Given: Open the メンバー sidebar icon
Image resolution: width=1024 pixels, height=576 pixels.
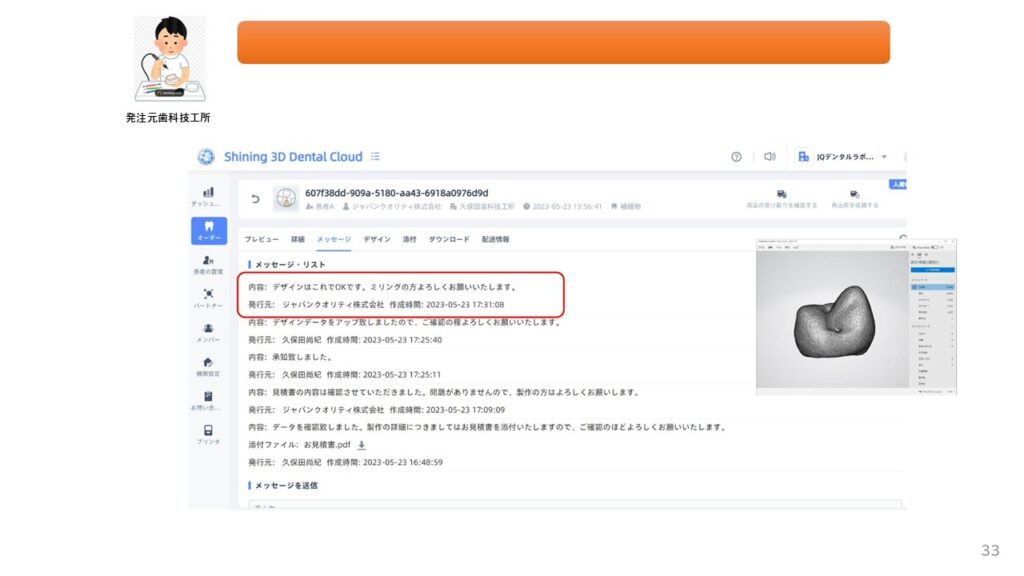Looking at the screenshot, I should click(208, 331).
